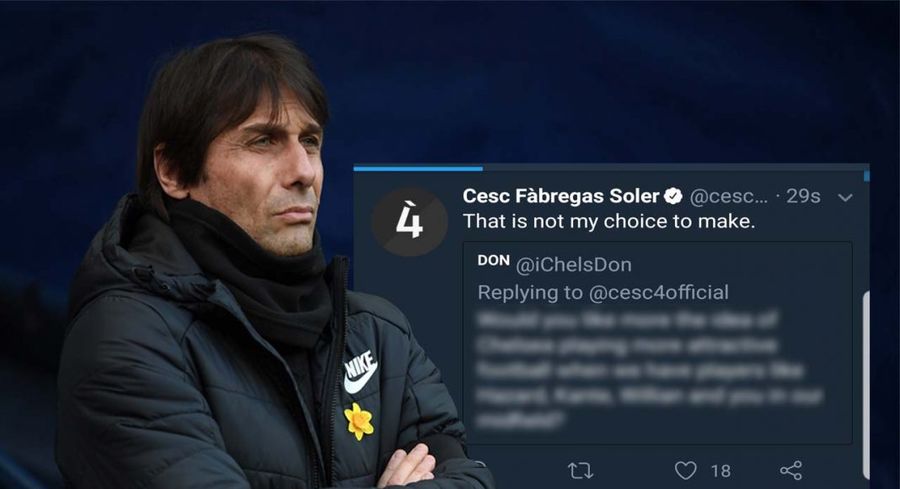Open the number 4 profile avatar

click(409, 221)
